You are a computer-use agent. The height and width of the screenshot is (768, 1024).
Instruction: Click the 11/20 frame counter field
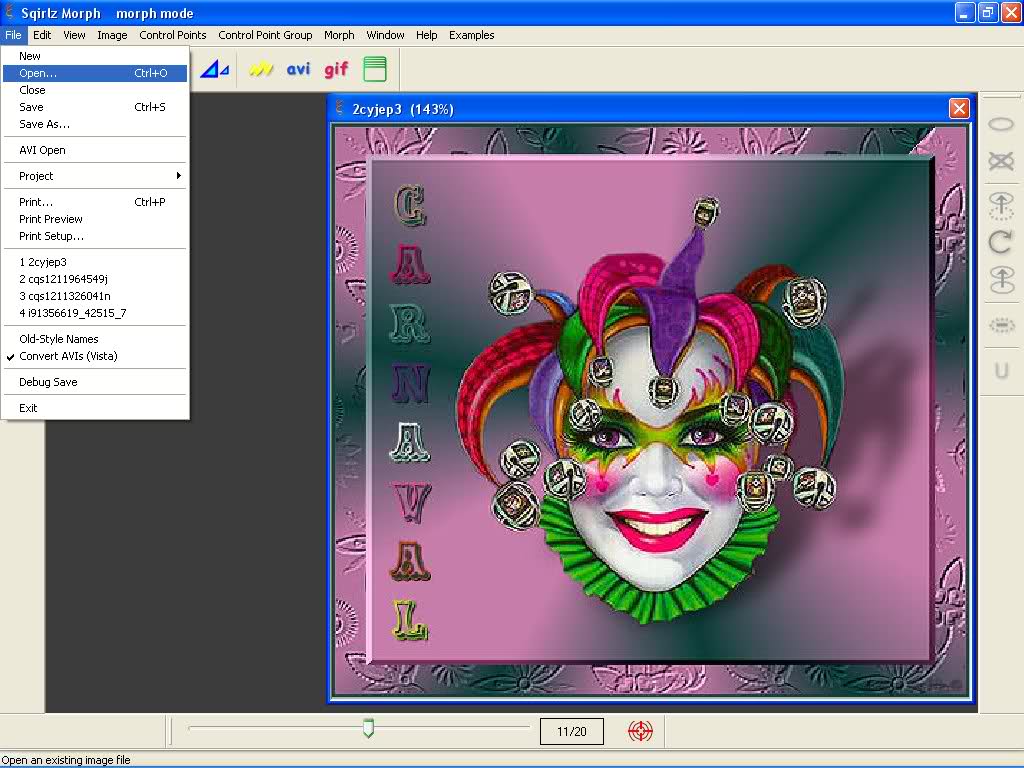[571, 731]
